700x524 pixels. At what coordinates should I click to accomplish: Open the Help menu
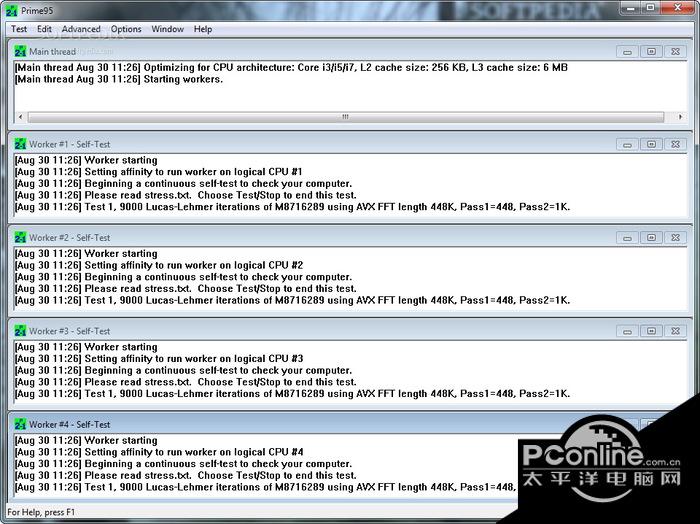[x=203, y=29]
